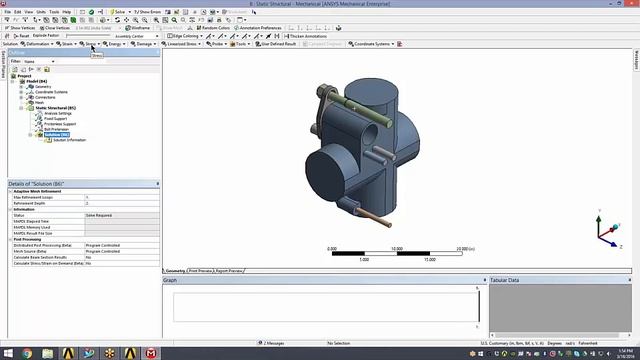640x360 pixels.
Task: Select Frictionless Support item
Action: pos(60,124)
